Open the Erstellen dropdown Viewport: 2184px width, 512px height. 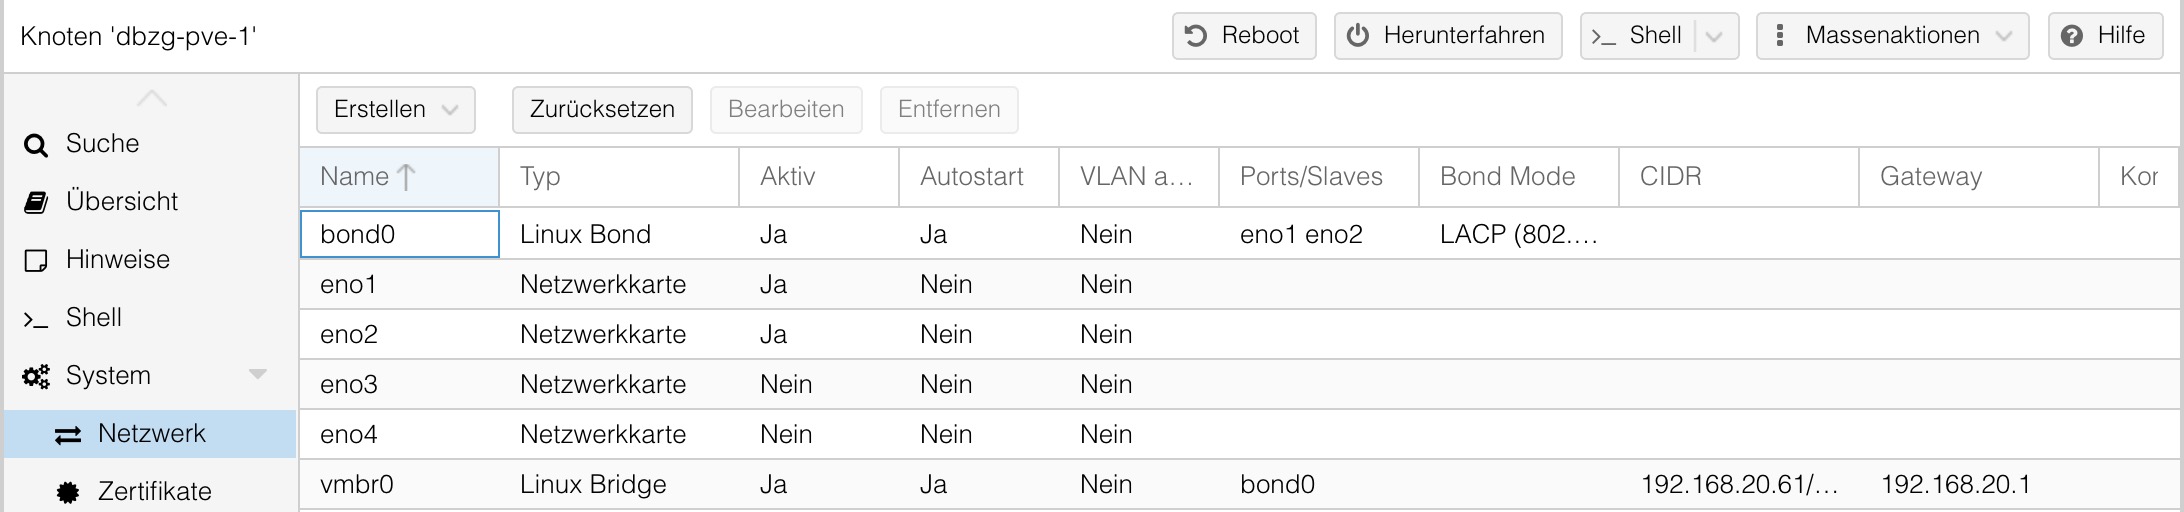pos(396,110)
